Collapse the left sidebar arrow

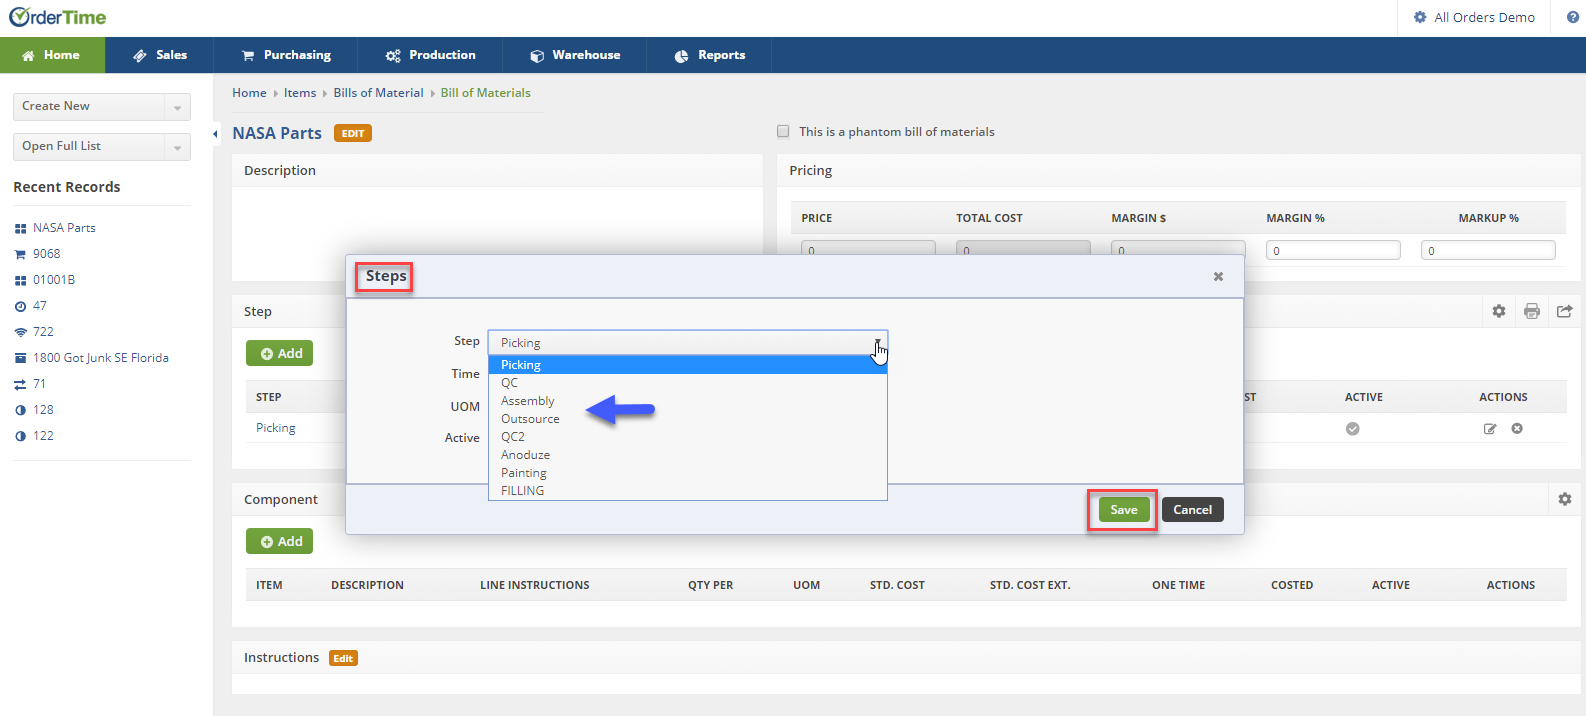point(215,133)
